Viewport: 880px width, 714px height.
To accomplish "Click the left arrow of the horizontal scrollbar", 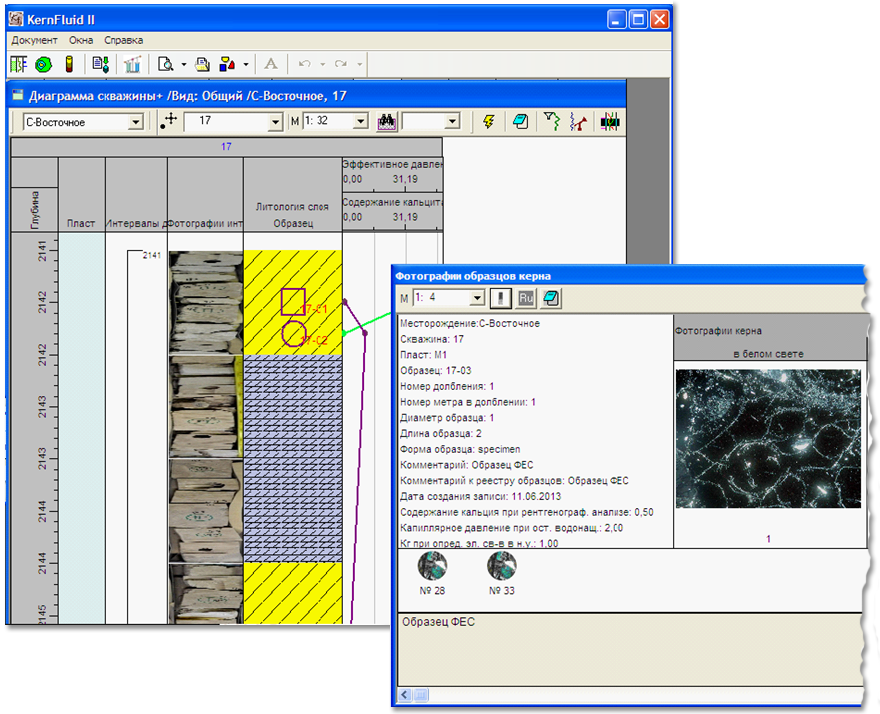I will click(x=405, y=695).
